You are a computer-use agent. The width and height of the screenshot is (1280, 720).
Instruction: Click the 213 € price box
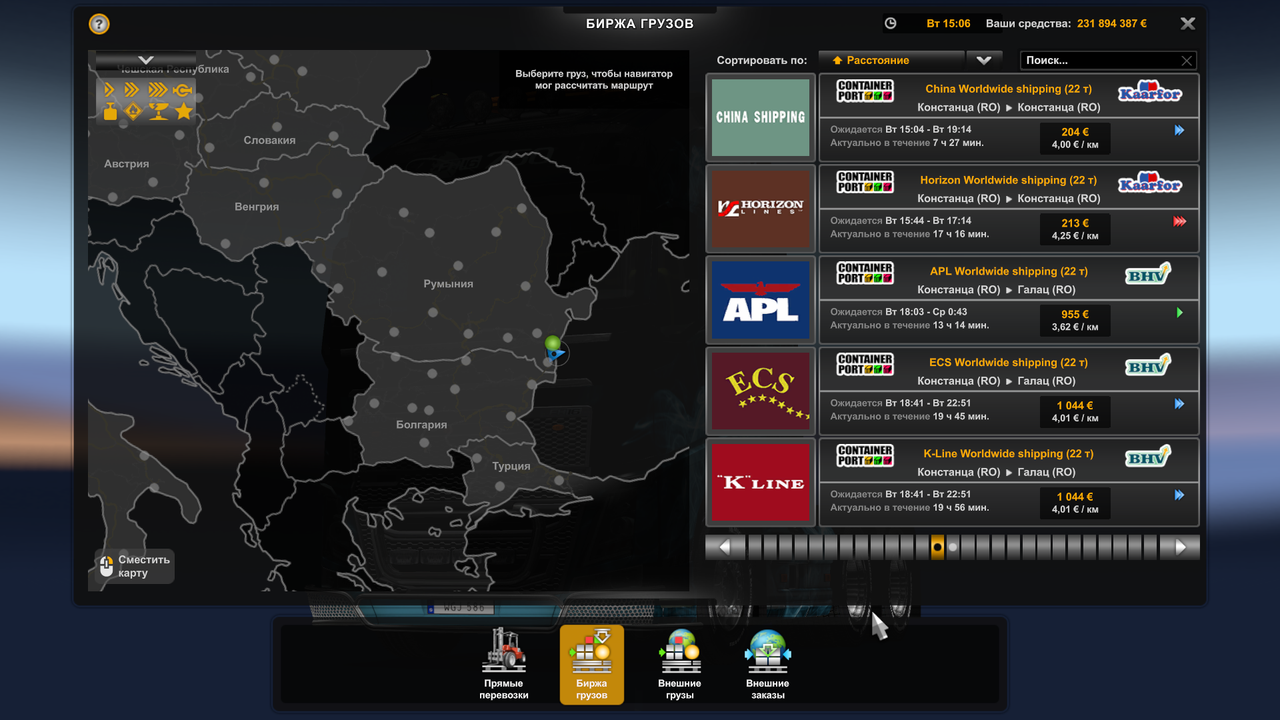1075,229
